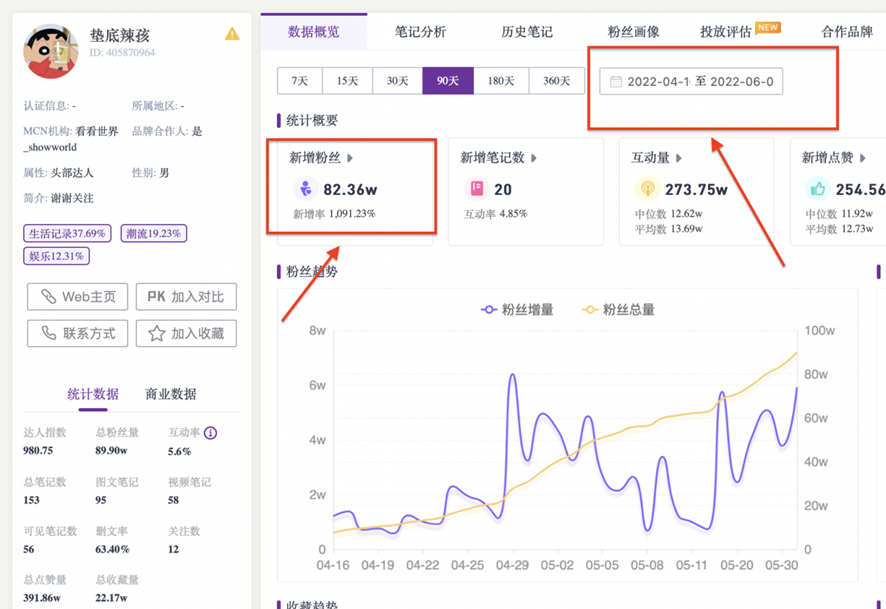Click the 达人指数 value 980.75

tap(38, 451)
